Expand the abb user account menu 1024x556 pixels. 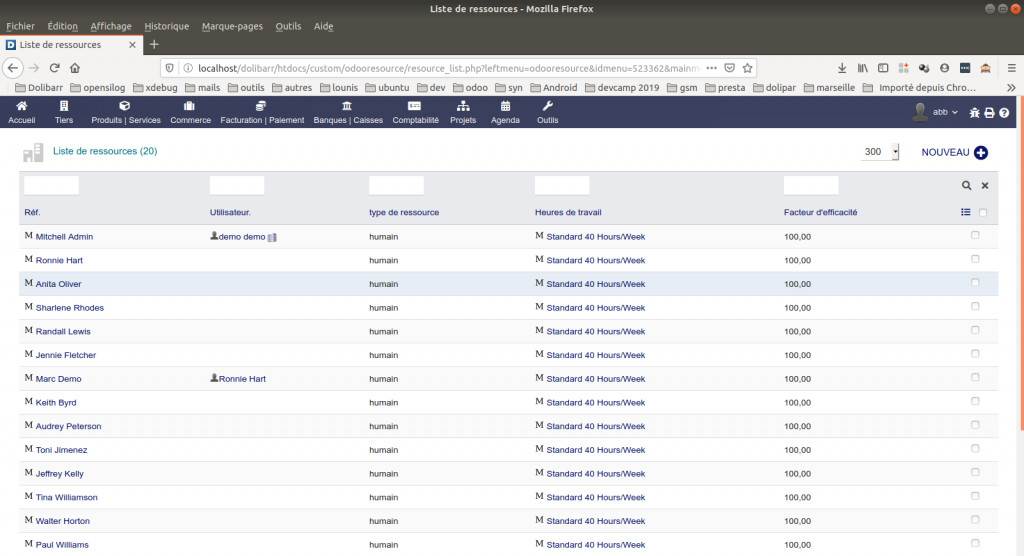945,112
